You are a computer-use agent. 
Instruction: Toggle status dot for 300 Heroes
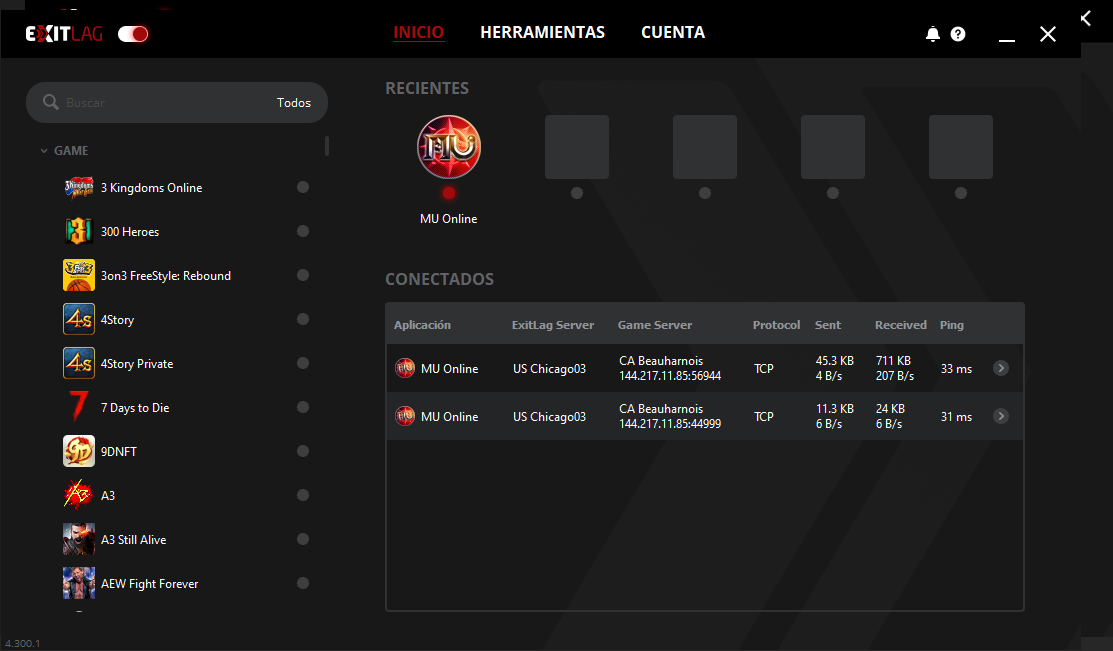click(x=303, y=231)
